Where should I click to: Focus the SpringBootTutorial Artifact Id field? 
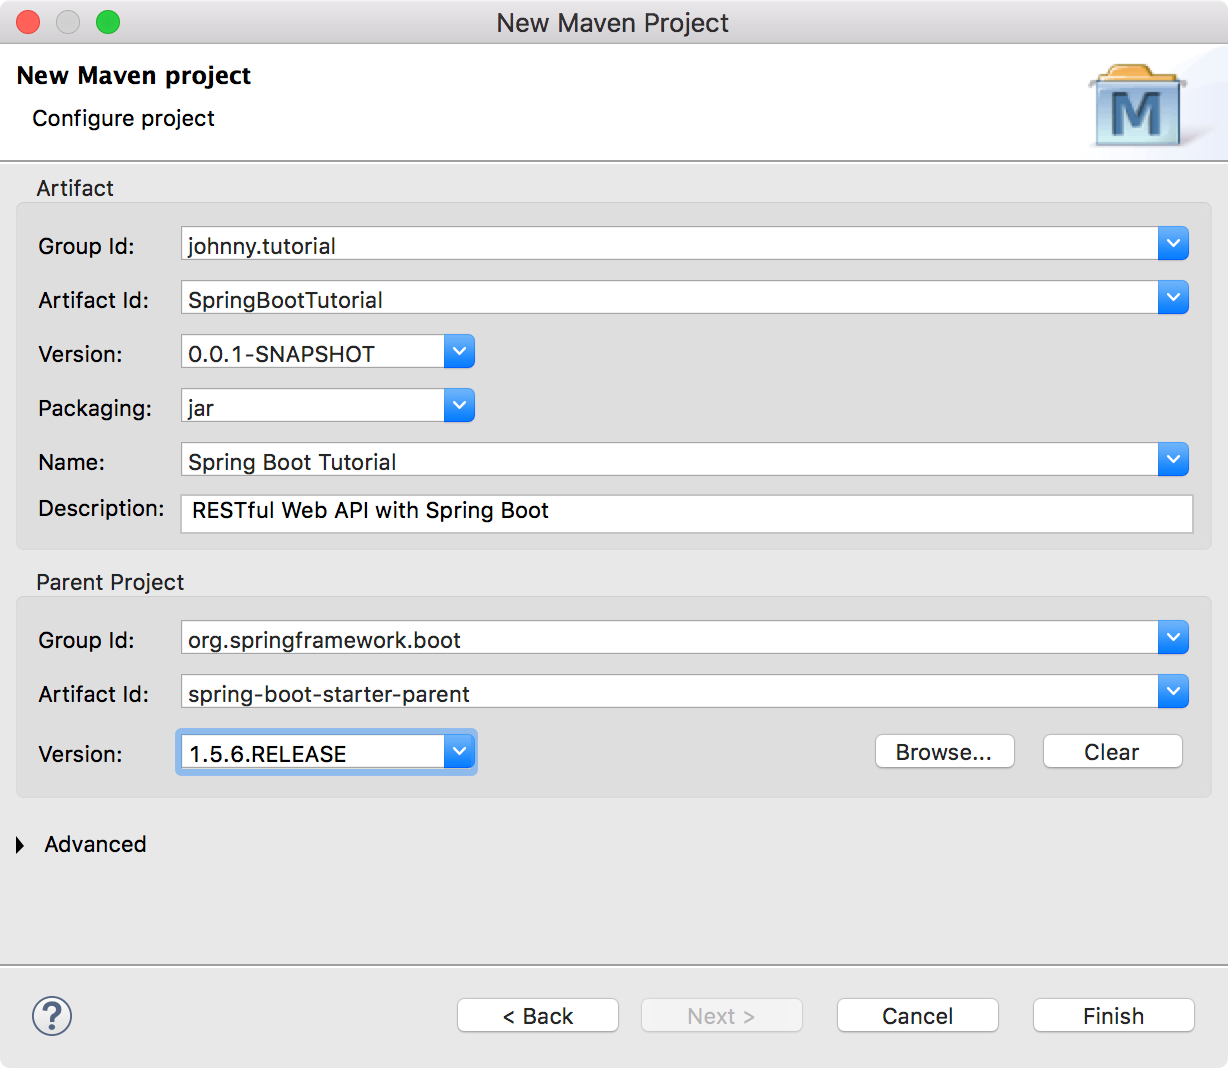click(x=670, y=298)
